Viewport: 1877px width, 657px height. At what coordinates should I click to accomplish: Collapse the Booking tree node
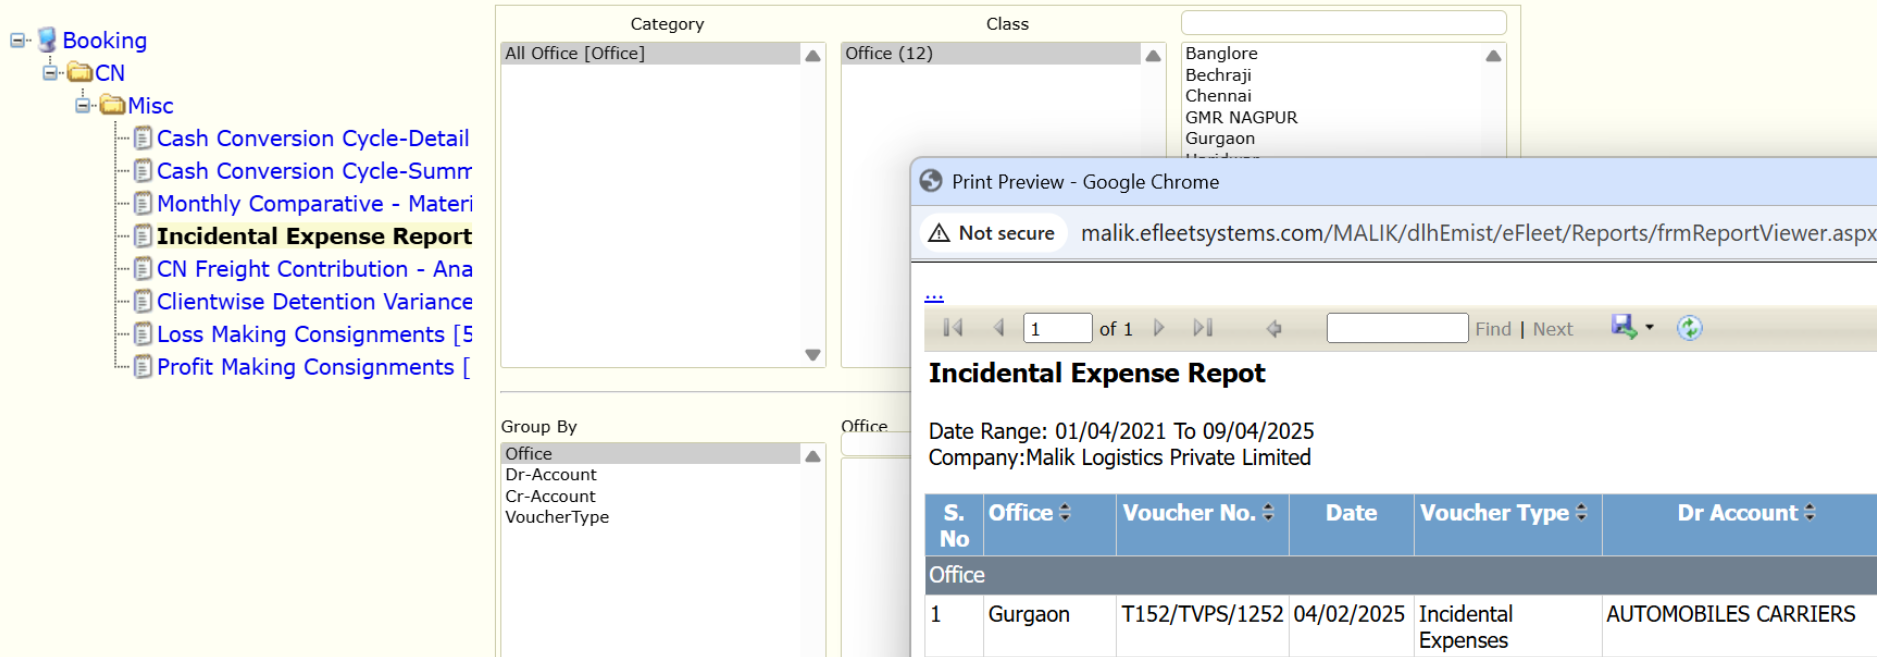(x=18, y=41)
